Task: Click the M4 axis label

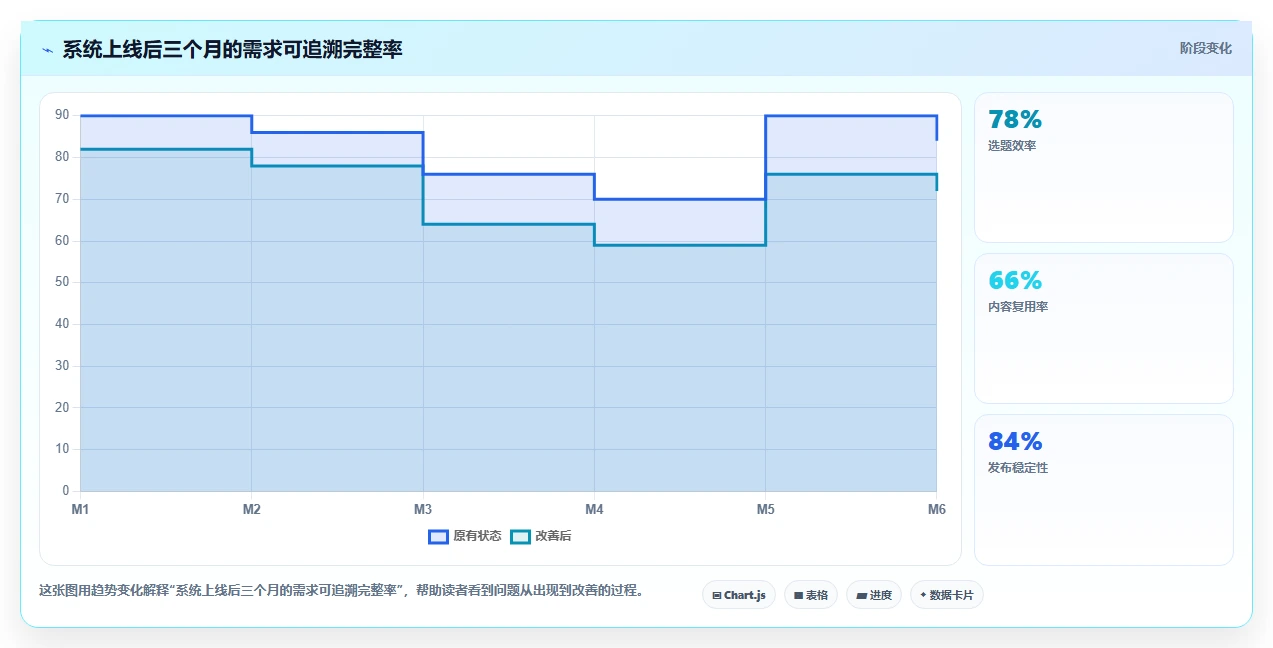Action: [x=594, y=509]
